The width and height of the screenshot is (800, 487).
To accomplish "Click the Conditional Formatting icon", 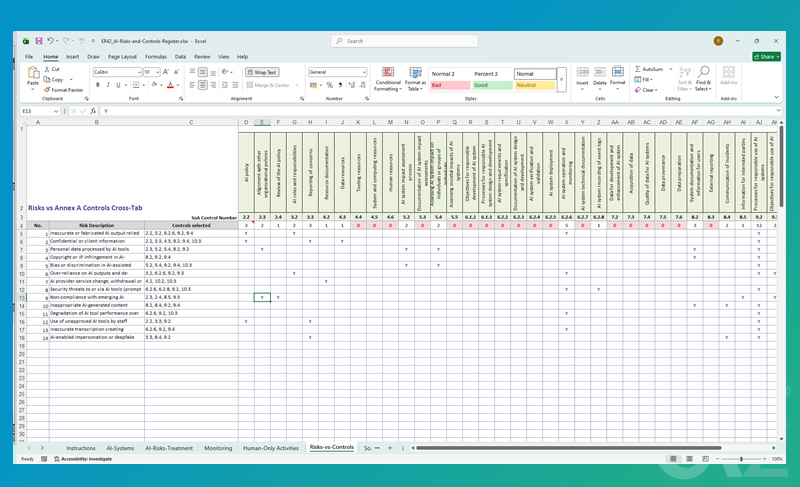I will (388, 72).
